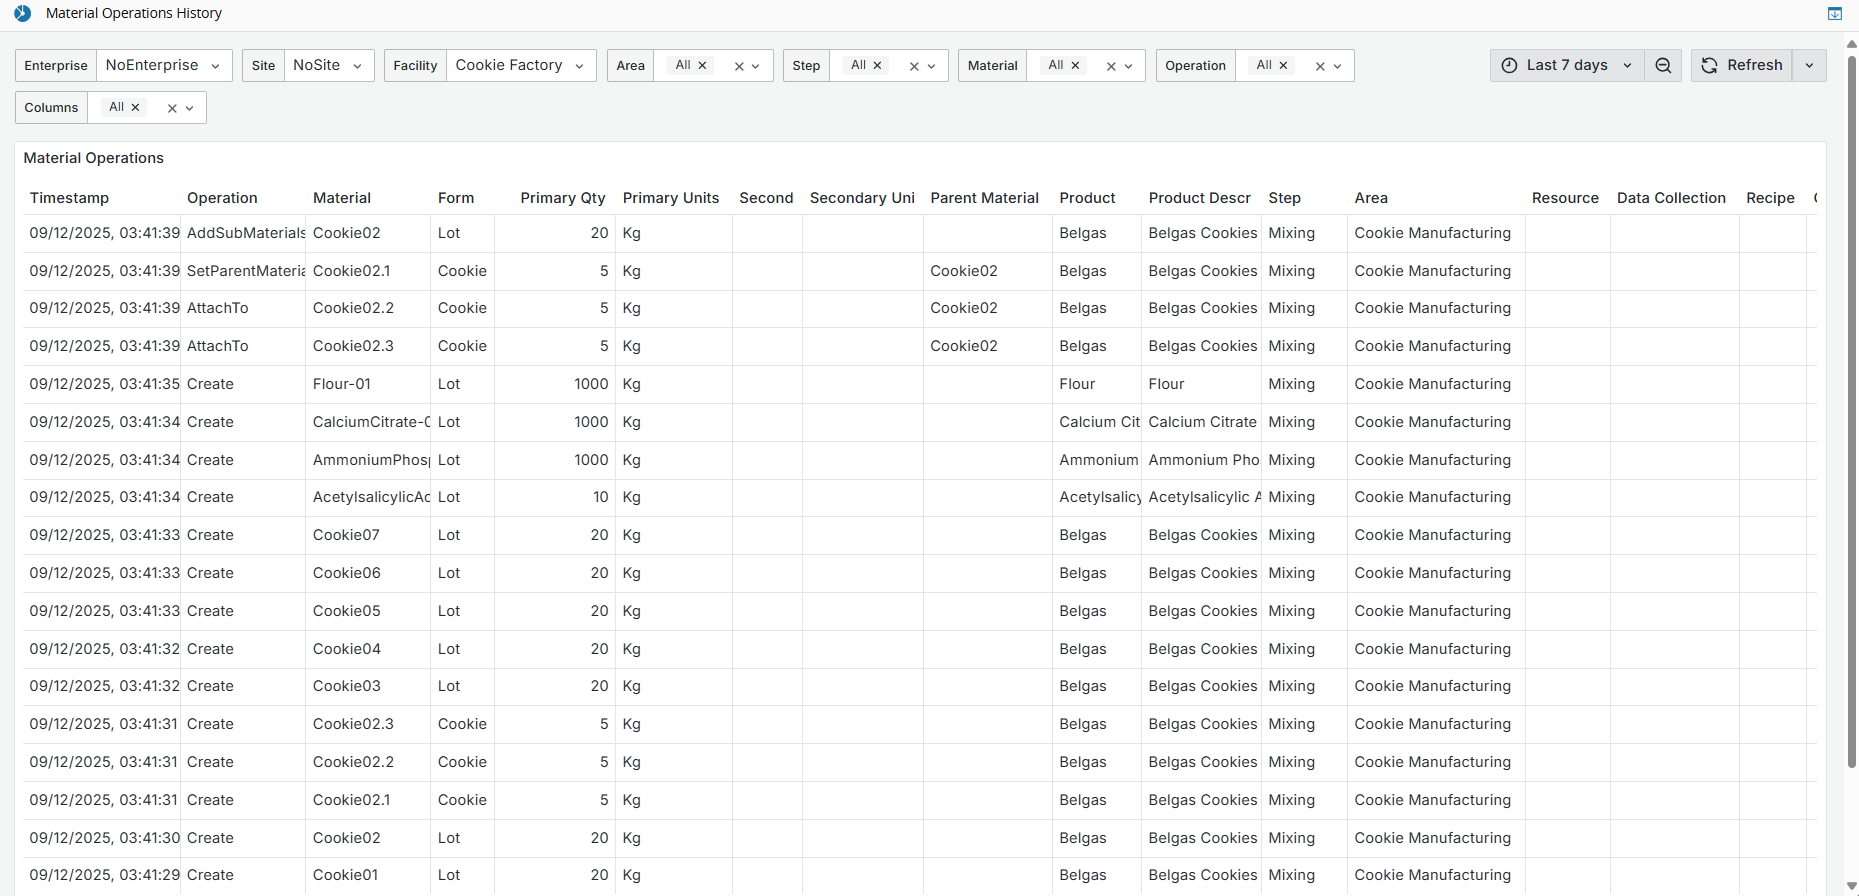Clear the Step filter with its X icon

click(914, 66)
